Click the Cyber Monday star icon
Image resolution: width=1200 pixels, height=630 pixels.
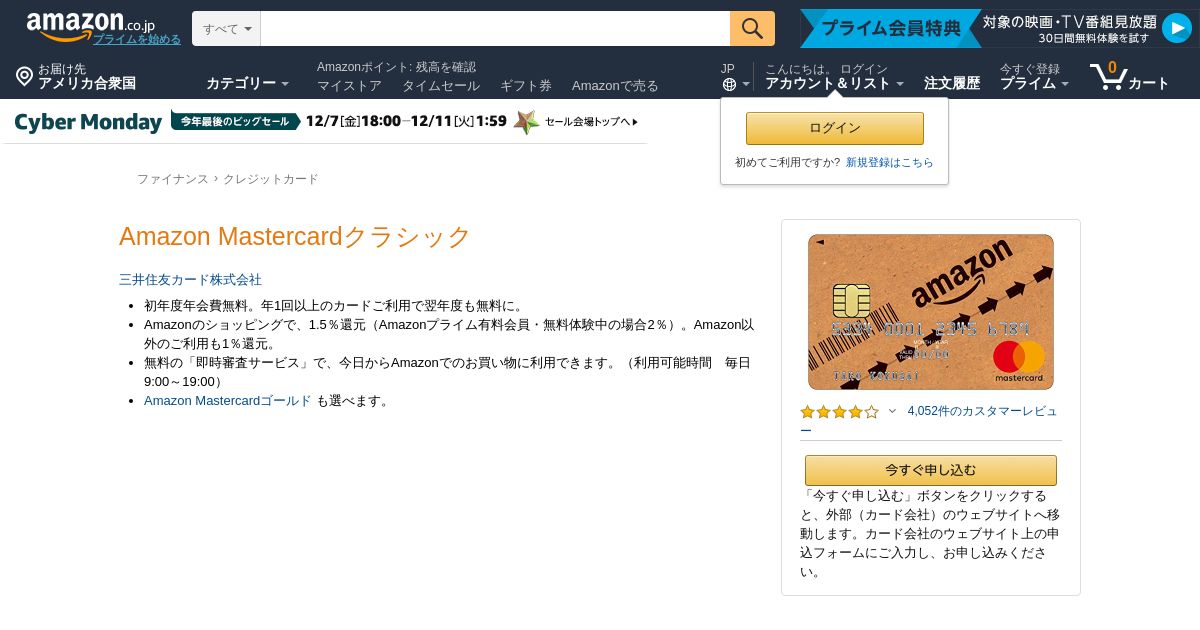click(526, 122)
